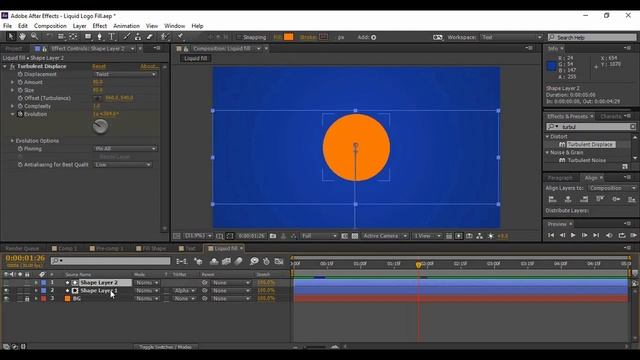Switch to the Comp 1 timeline tab
The width and height of the screenshot is (640, 360).
[67, 248]
